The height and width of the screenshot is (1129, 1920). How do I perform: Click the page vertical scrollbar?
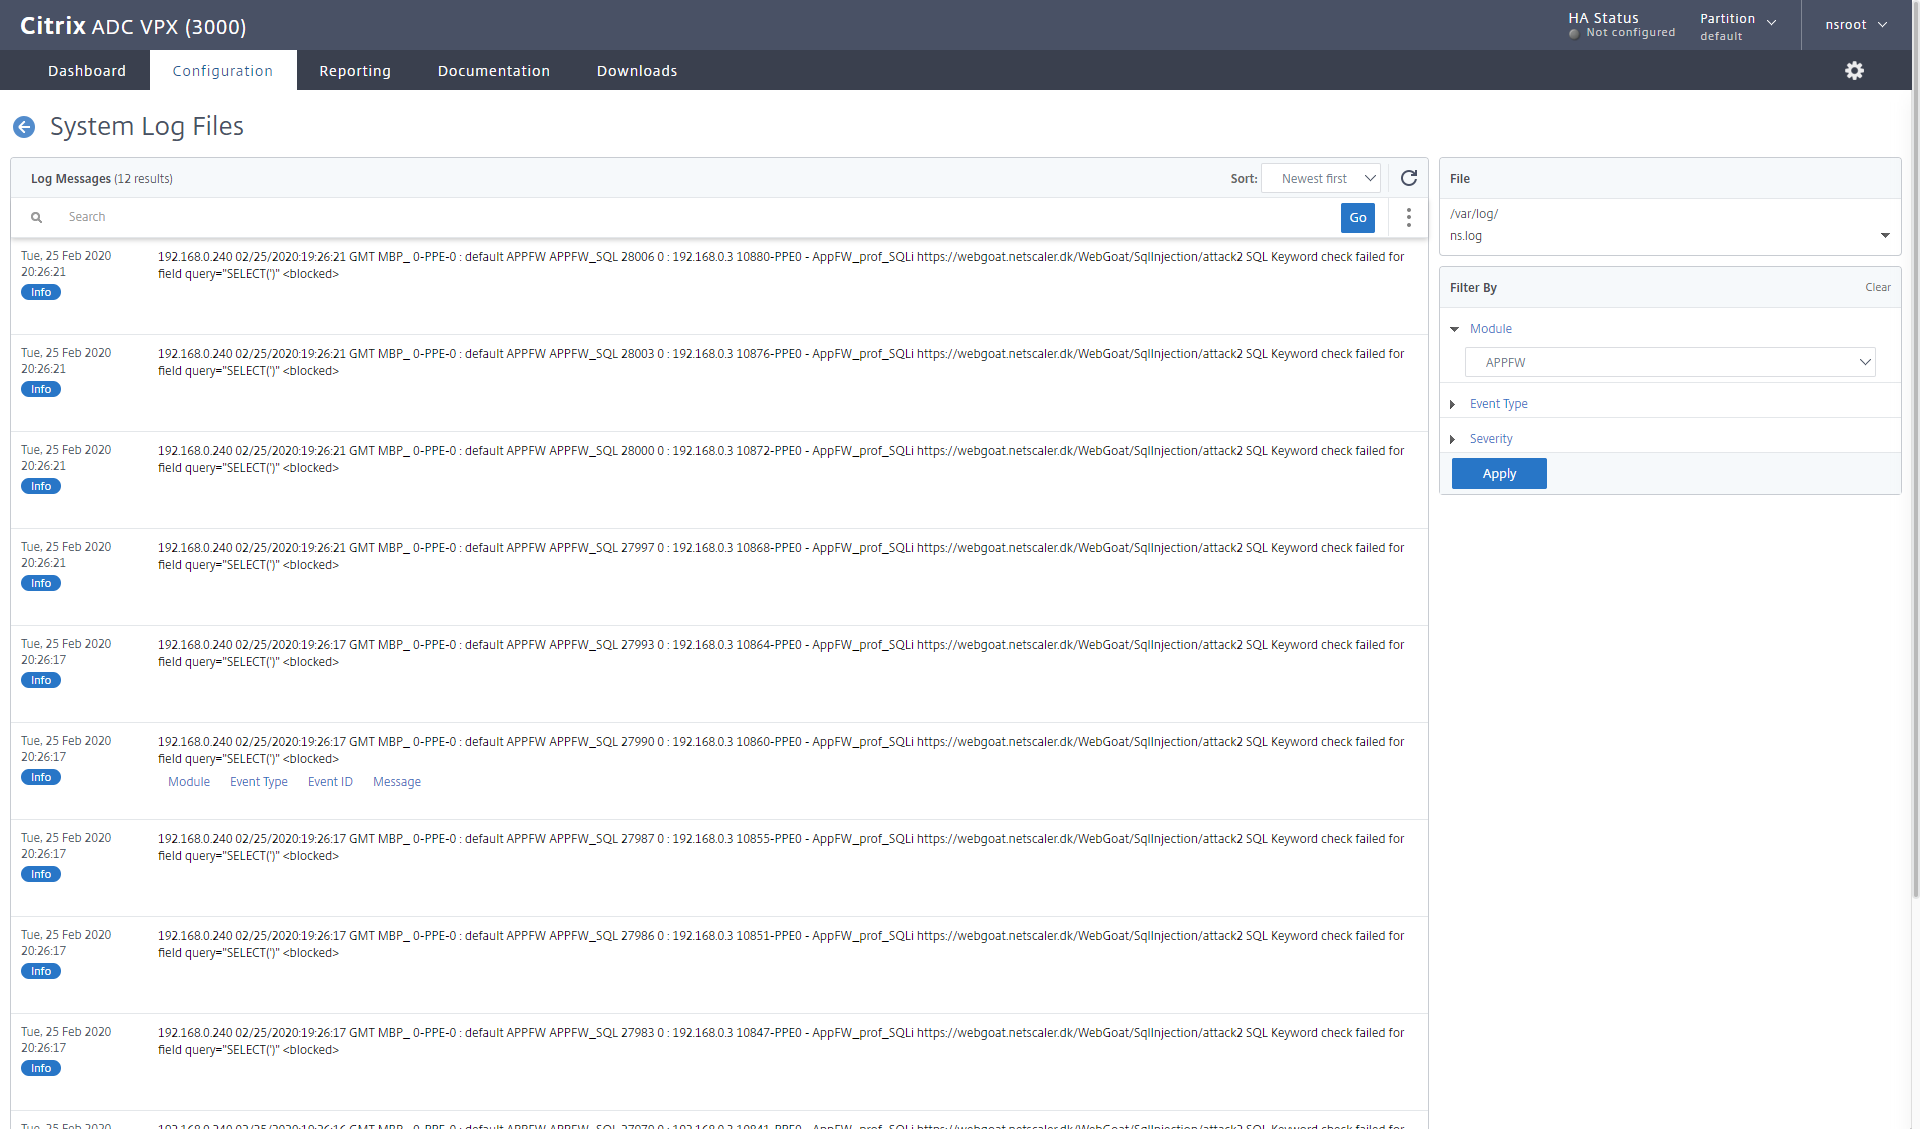pyautogui.click(x=1915, y=450)
